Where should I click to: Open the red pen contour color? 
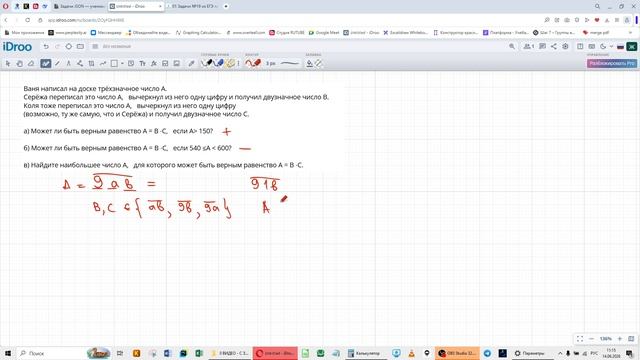pos(253,63)
